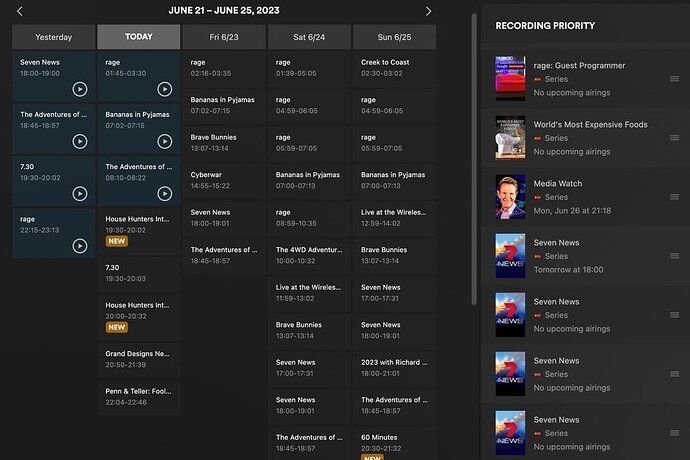Image resolution: width=690 pixels, height=460 pixels.
Task: Open Grand Designs Ne... 20:50-21:39 entry
Action: tap(139, 360)
